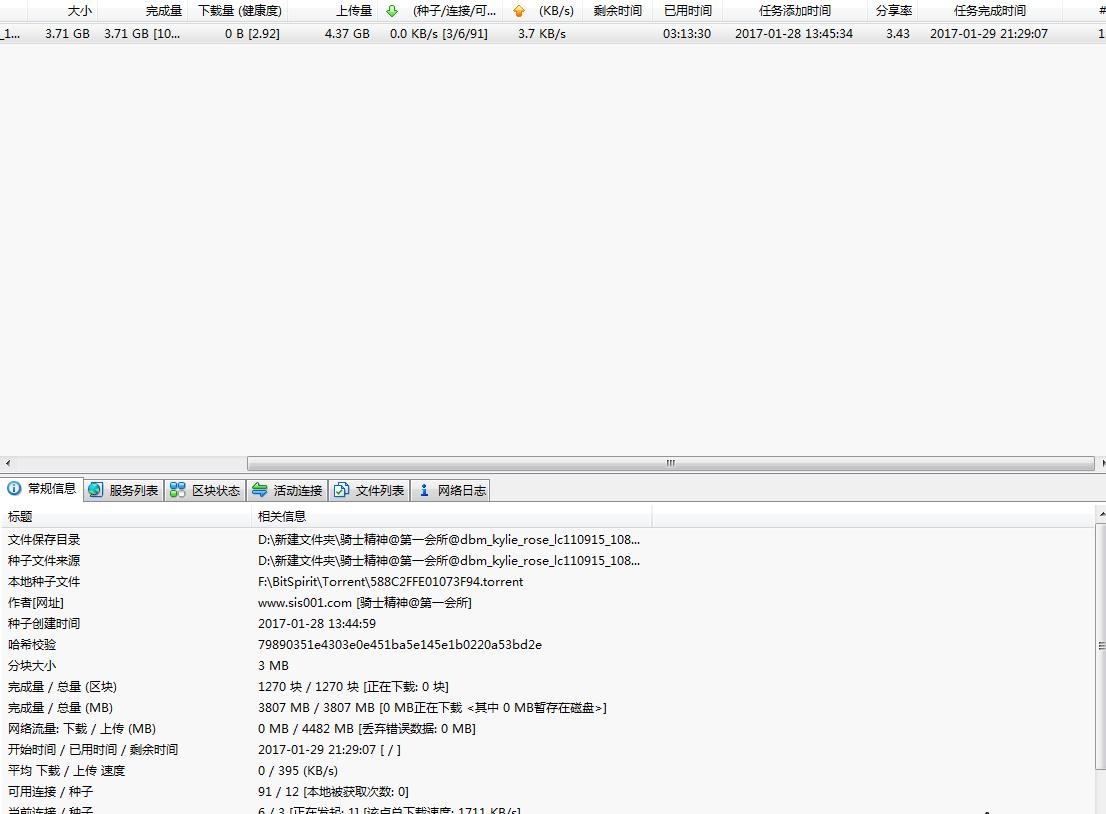Sort by 任务完成时间 column header
The width and height of the screenshot is (1106, 814).
click(x=989, y=11)
